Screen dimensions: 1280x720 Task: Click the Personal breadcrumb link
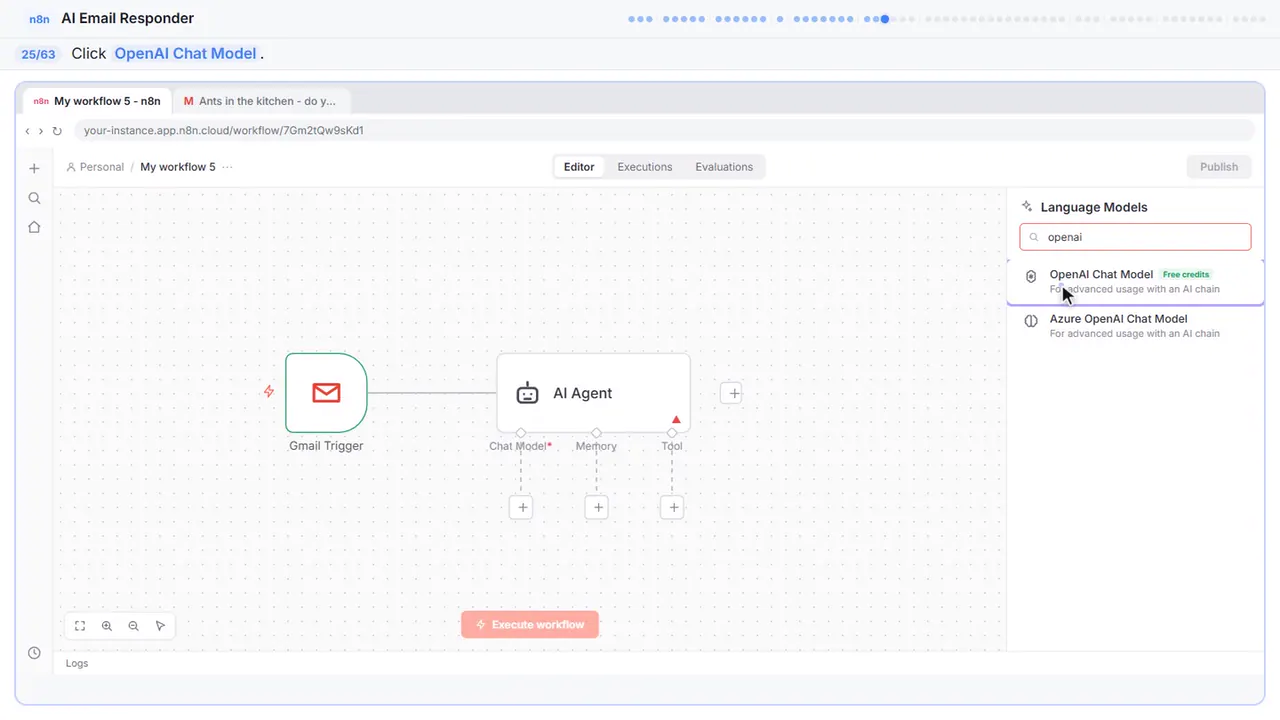coord(95,167)
